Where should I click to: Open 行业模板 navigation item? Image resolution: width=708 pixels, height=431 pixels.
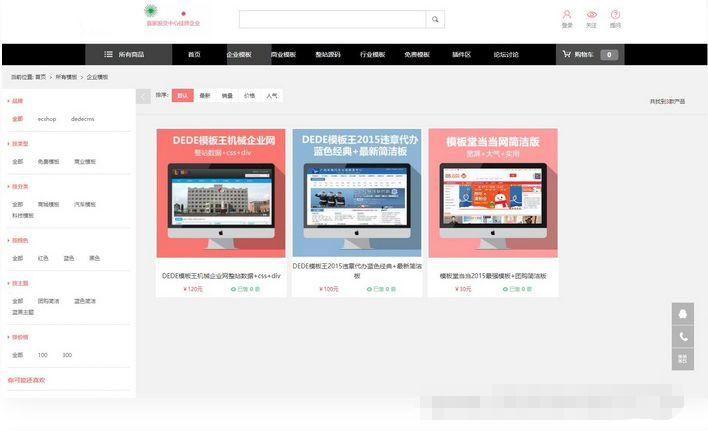click(x=373, y=55)
